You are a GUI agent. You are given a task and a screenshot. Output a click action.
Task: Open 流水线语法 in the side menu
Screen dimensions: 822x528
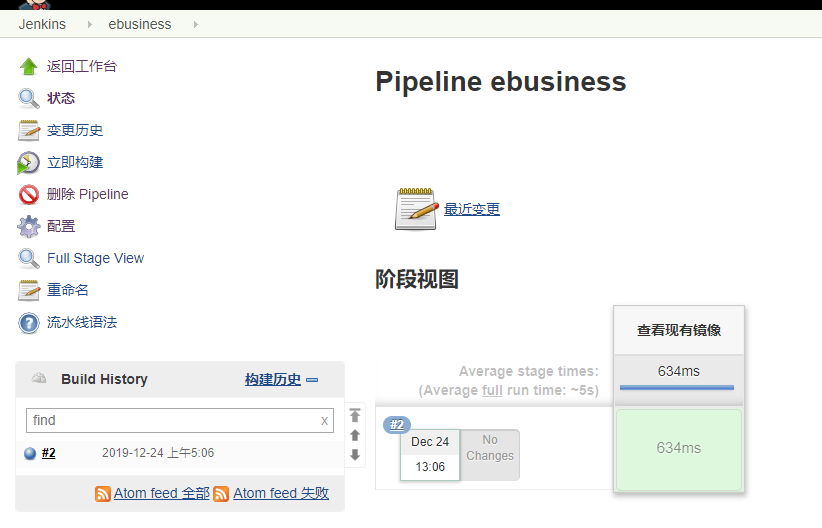pos(82,322)
